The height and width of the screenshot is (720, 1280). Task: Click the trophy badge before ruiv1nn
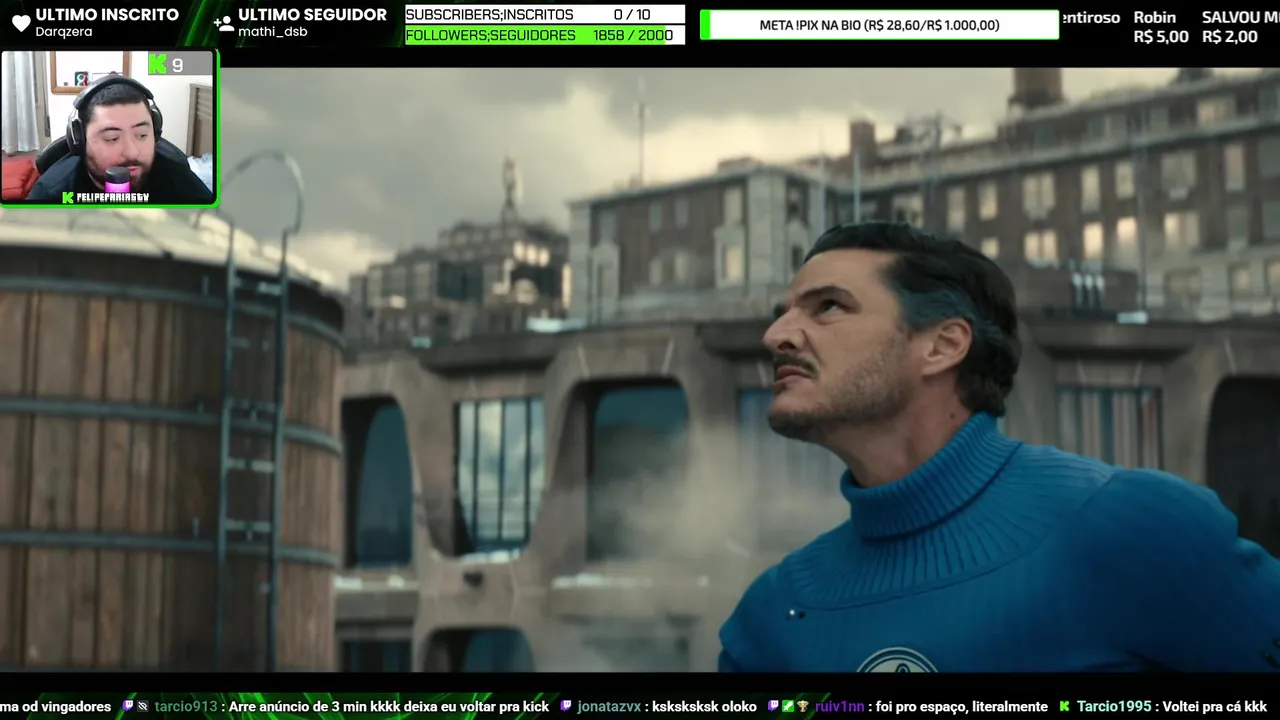(x=802, y=706)
